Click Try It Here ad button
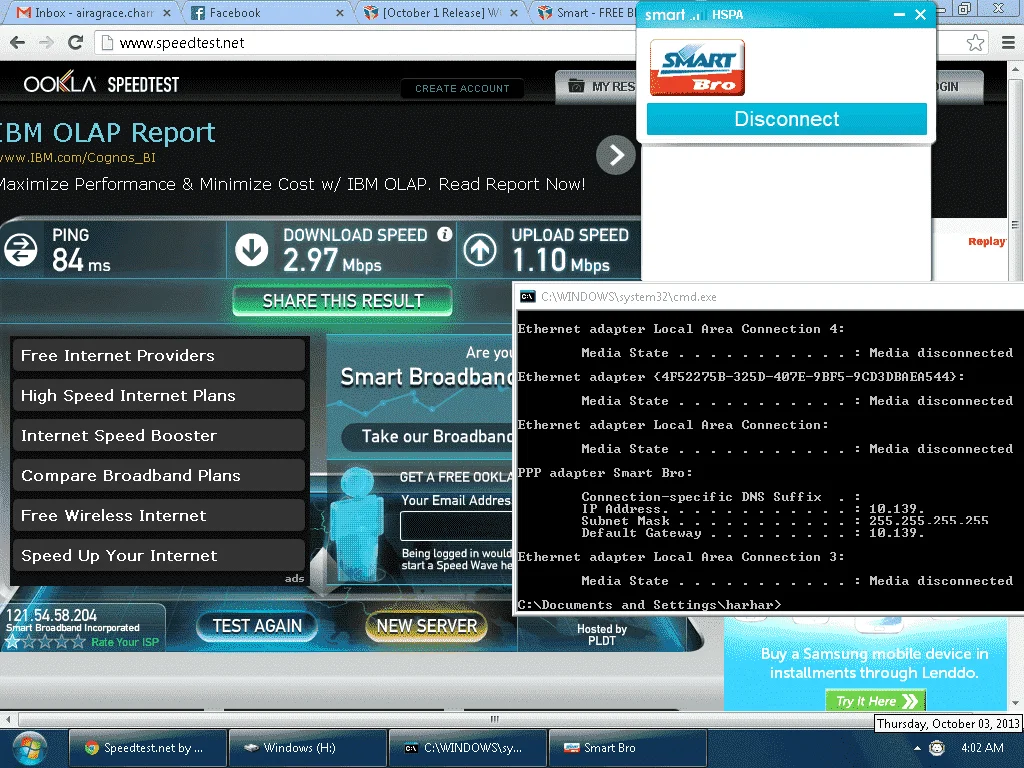 coord(875,701)
